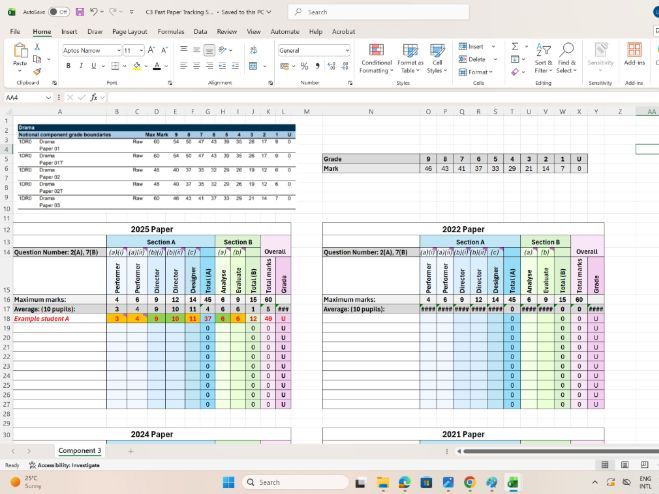
Task: Click the Undo arrow icon
Action: point(94,12)
